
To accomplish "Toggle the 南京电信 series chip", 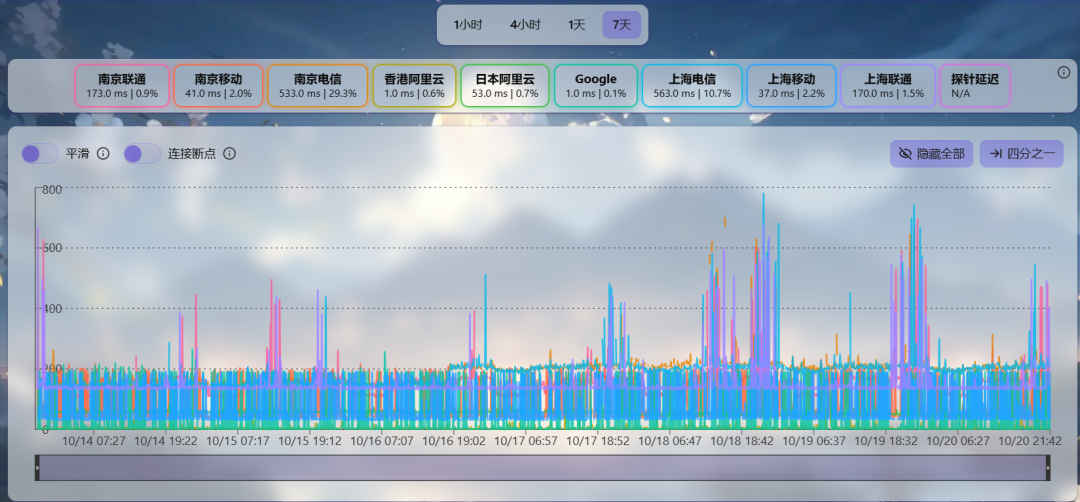I will [x=318, y=86].
